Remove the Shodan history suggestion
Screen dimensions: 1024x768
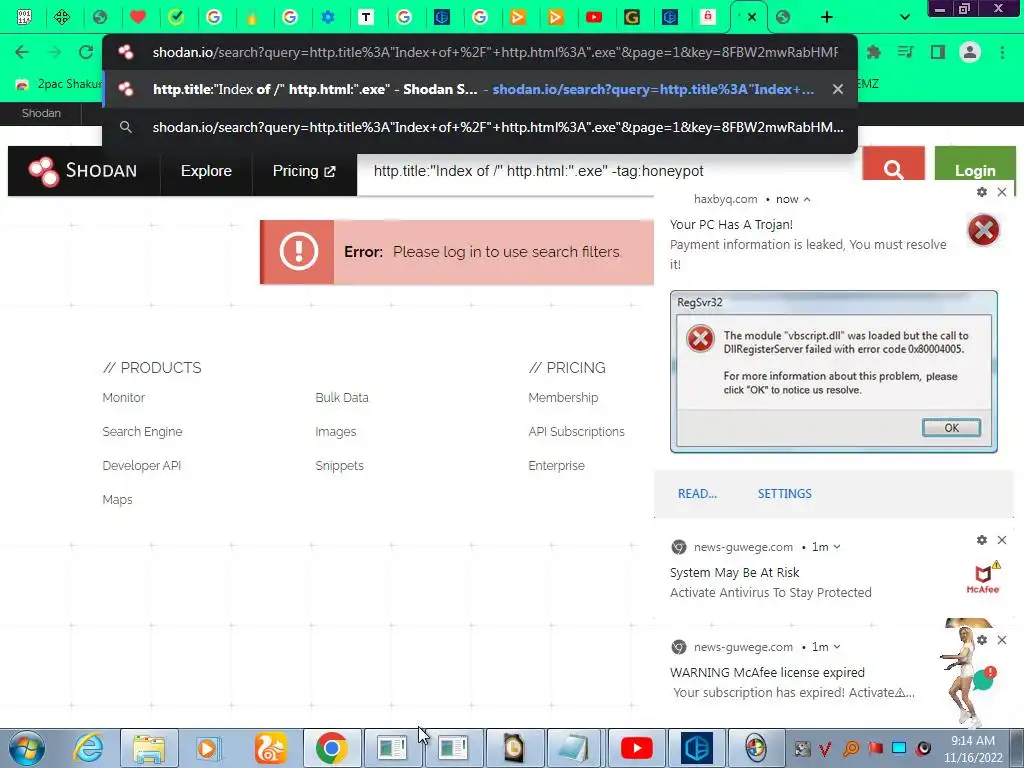838,89
